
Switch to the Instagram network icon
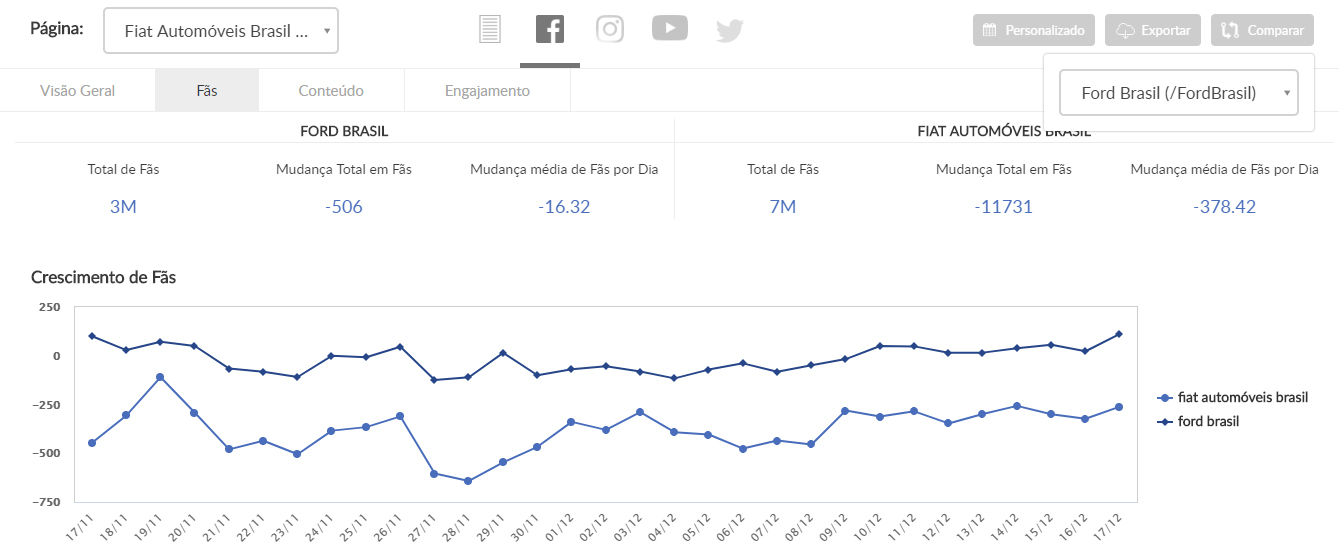(610, 29)
